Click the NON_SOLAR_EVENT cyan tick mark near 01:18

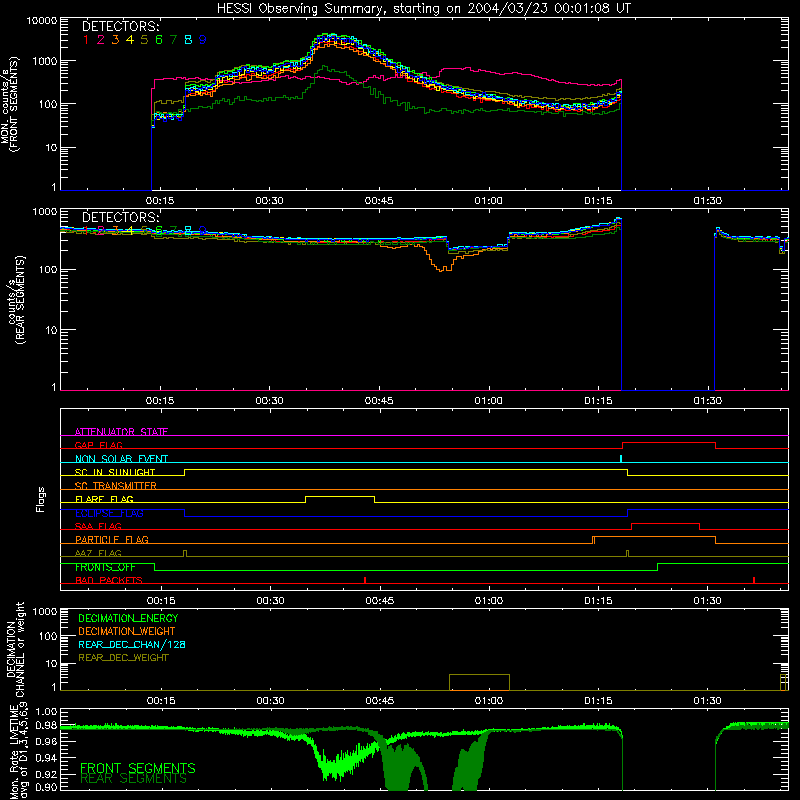tap(620, 459)
